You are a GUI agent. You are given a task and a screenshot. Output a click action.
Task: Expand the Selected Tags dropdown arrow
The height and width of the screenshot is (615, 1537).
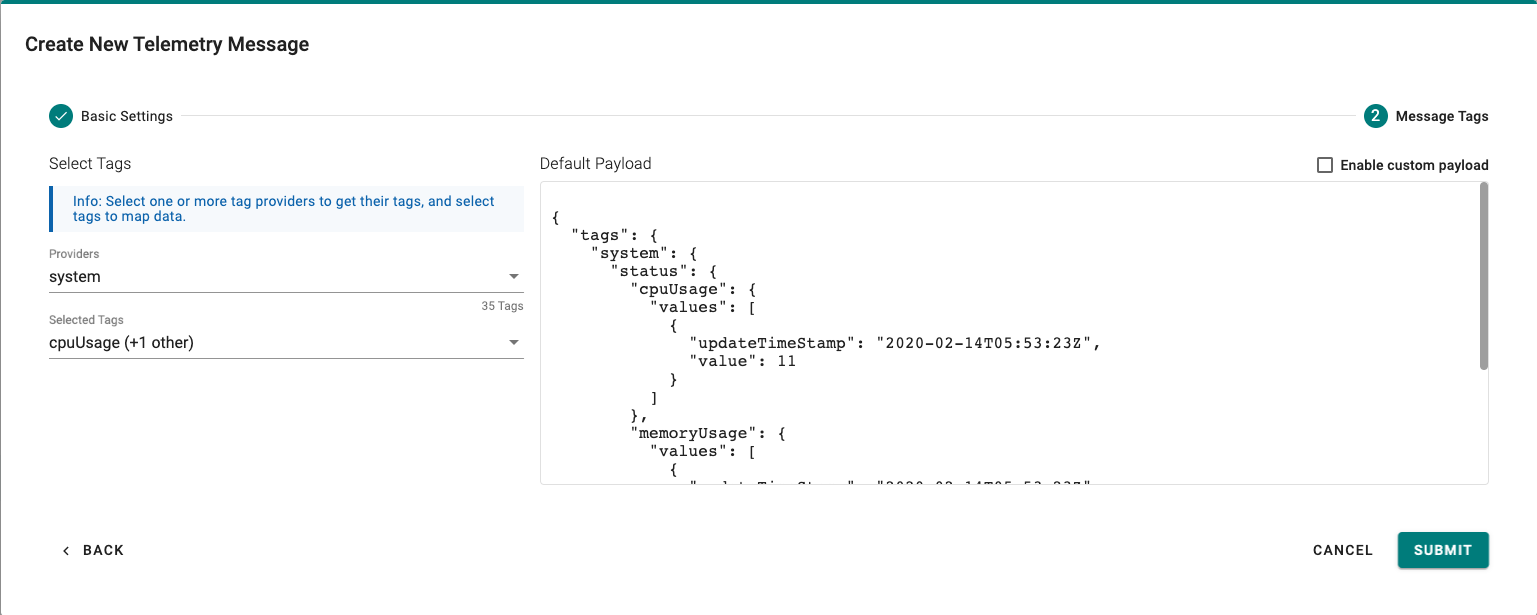click(x=513, y=343)
